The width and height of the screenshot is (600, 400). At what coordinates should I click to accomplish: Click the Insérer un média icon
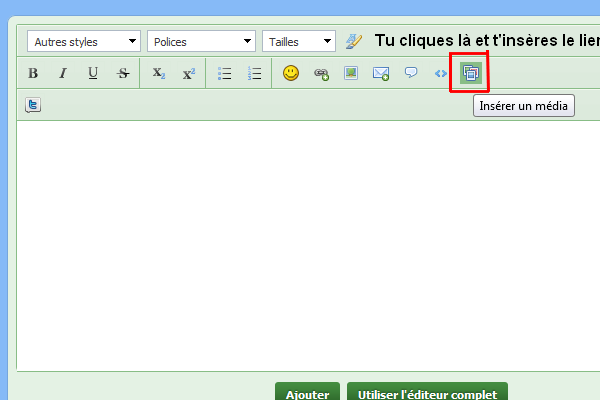470,73
